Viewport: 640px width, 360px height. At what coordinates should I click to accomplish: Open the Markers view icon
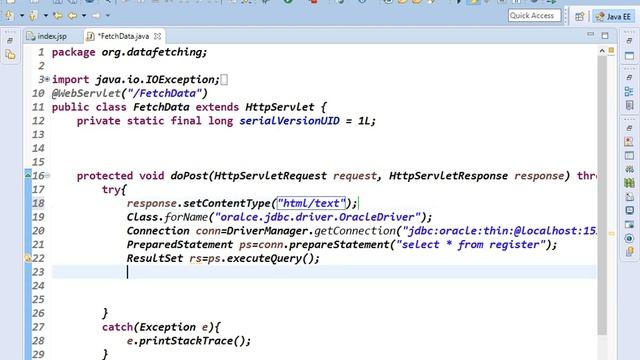coord(629,142)
